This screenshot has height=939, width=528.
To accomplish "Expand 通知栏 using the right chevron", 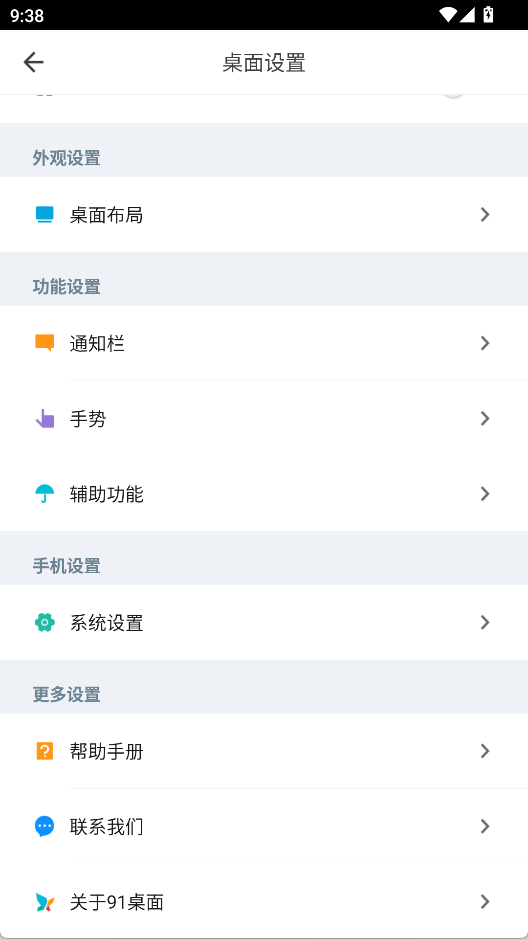I will click(x=485, y=343).
